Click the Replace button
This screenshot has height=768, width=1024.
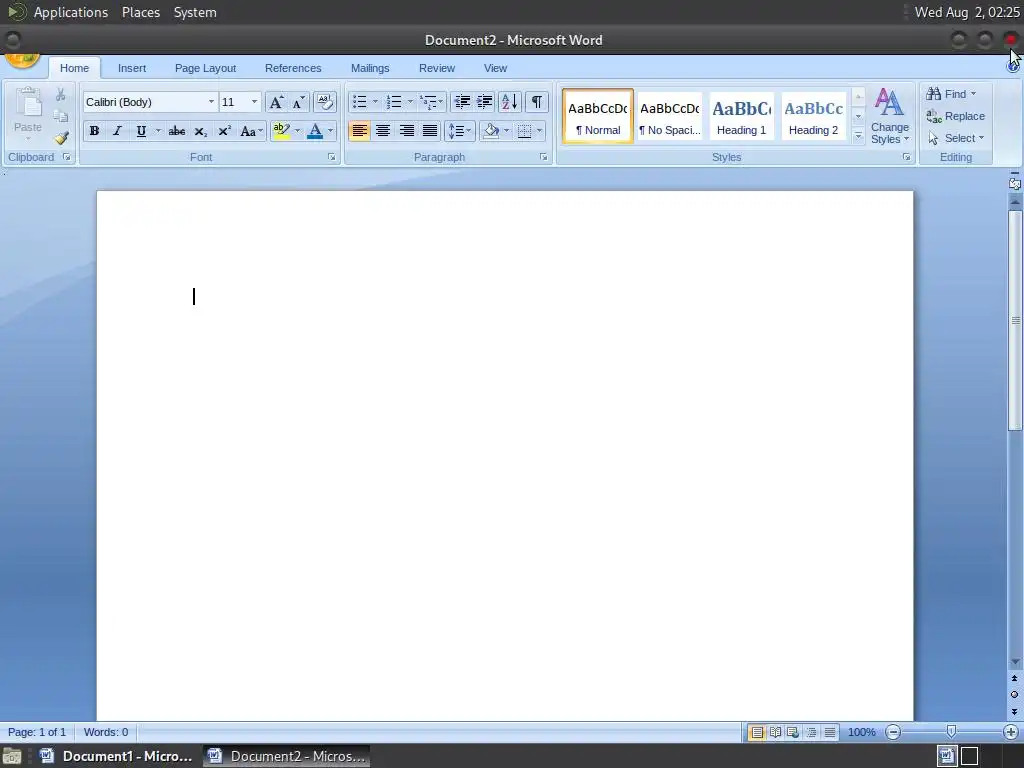955,116
